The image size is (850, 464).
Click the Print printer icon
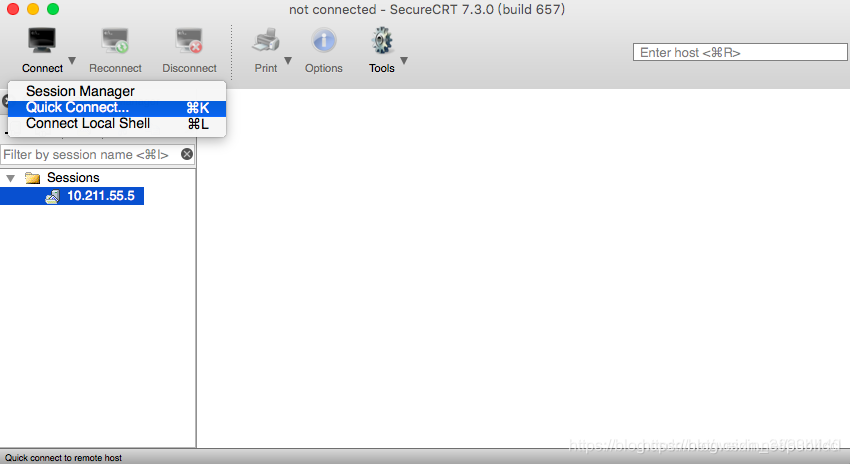click(266, 41)
